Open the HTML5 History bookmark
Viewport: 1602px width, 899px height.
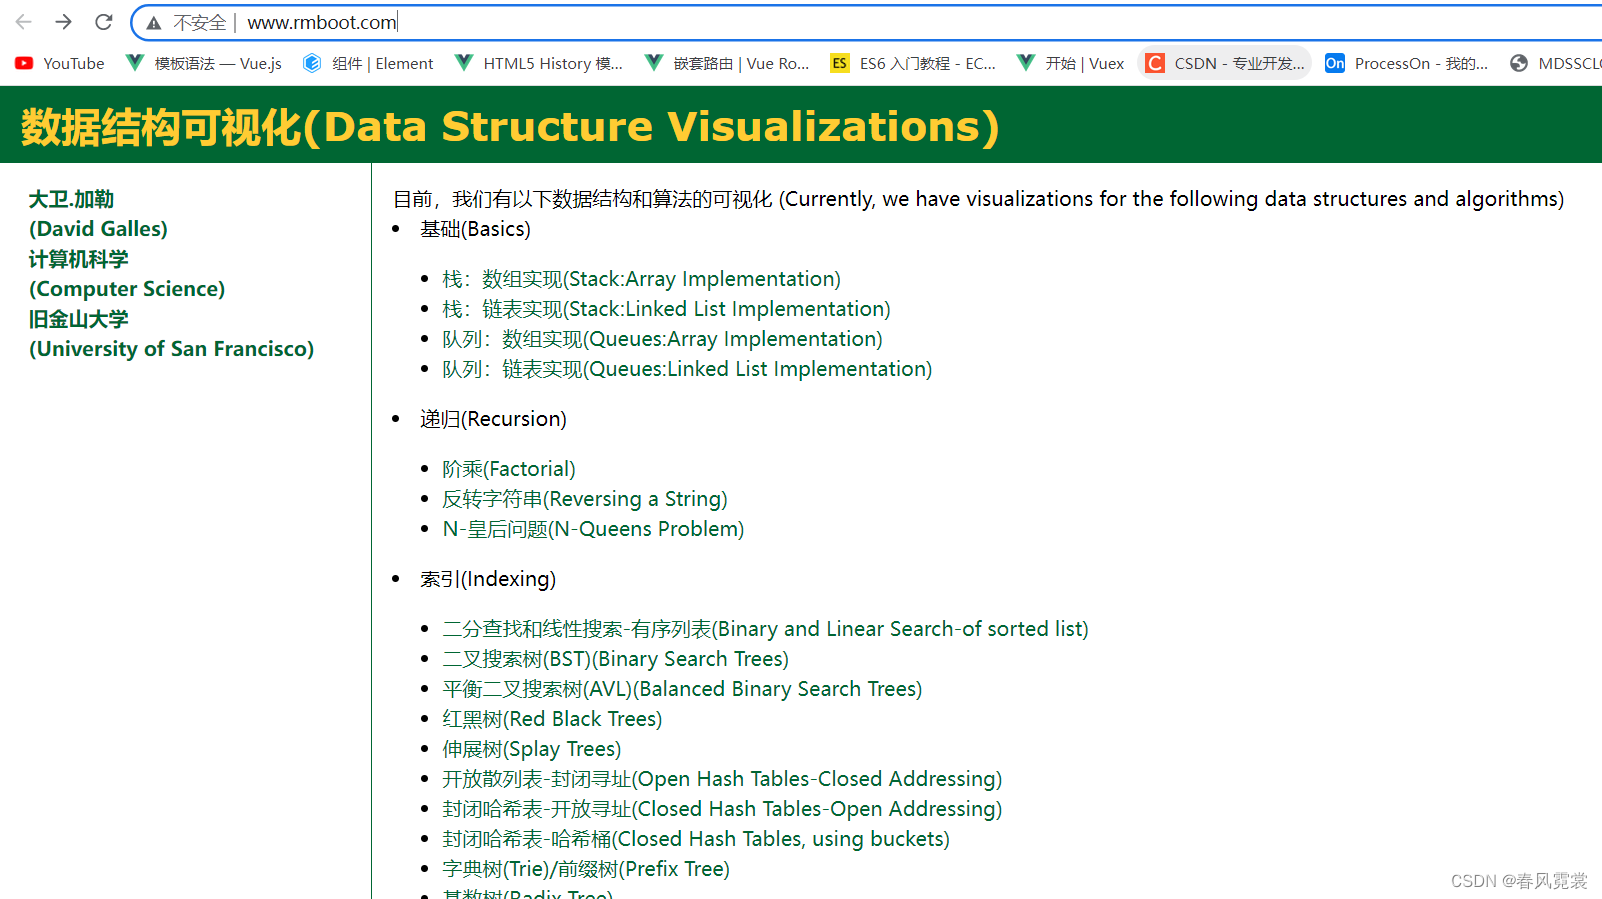click(539, 63)
